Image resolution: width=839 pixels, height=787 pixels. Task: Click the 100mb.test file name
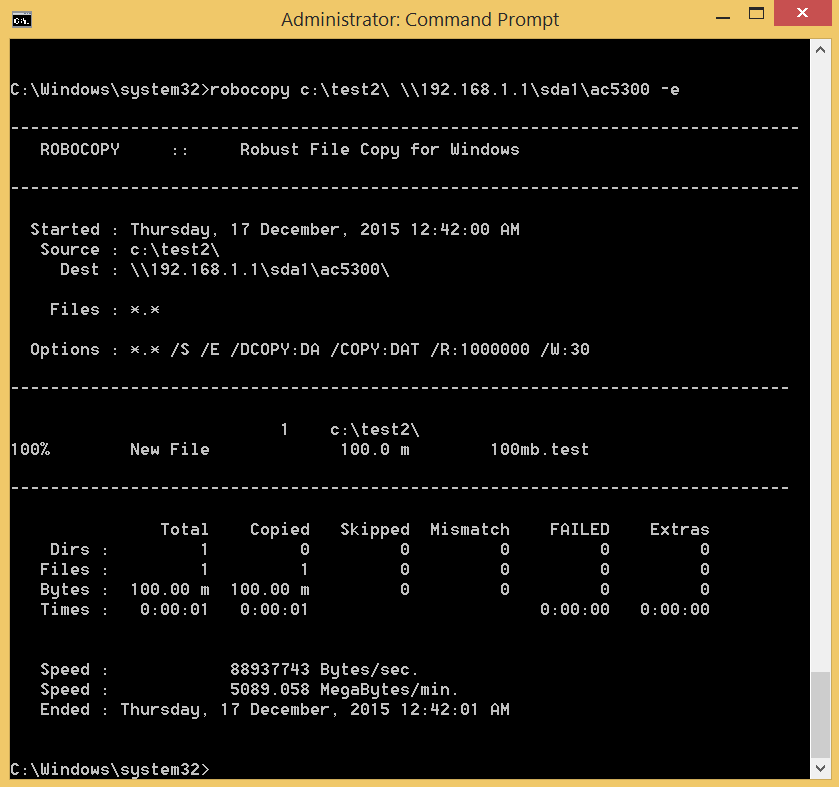539,450
